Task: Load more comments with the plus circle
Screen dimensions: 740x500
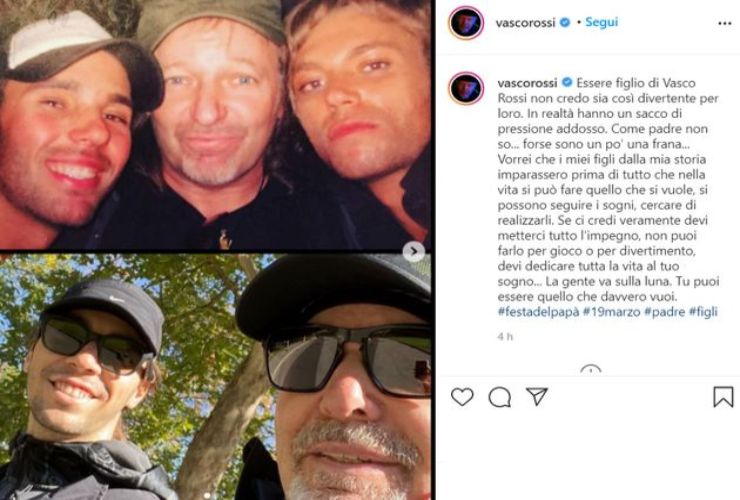Action: (590, 371)
